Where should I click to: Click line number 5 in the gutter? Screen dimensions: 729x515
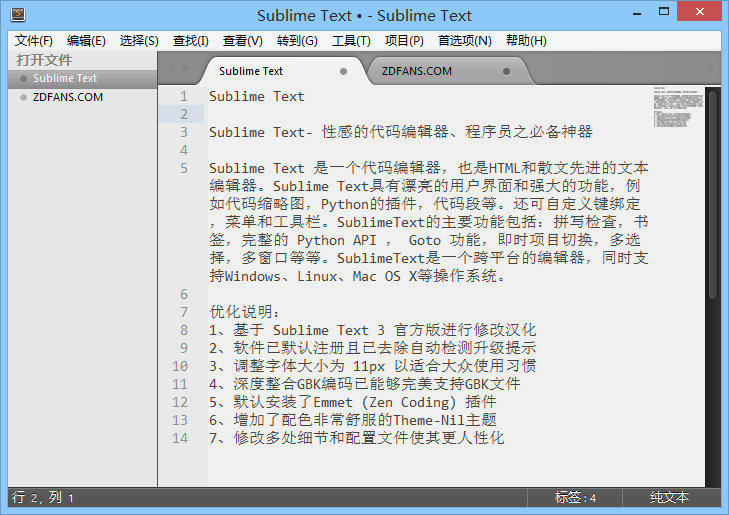point(184,168)
